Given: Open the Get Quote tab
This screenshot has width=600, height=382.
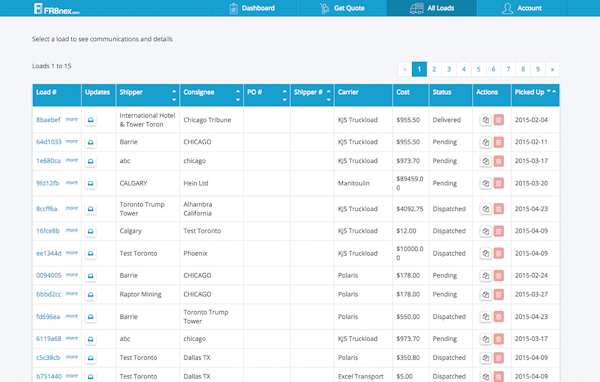Looking at the screenshot, I should (x=342, y=8).
